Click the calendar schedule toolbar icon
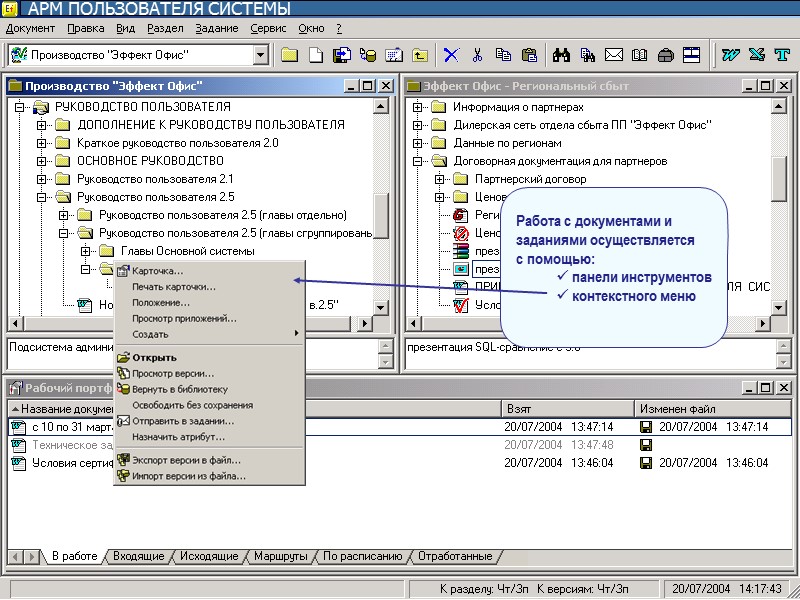800x600 pixels. (394, 55)
